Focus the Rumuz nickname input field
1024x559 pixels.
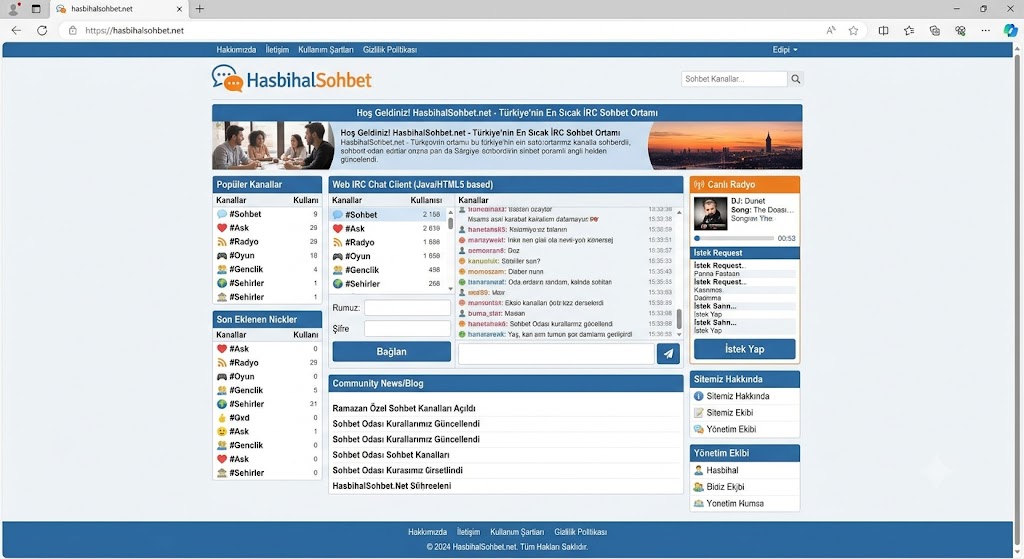pos(408,308)
